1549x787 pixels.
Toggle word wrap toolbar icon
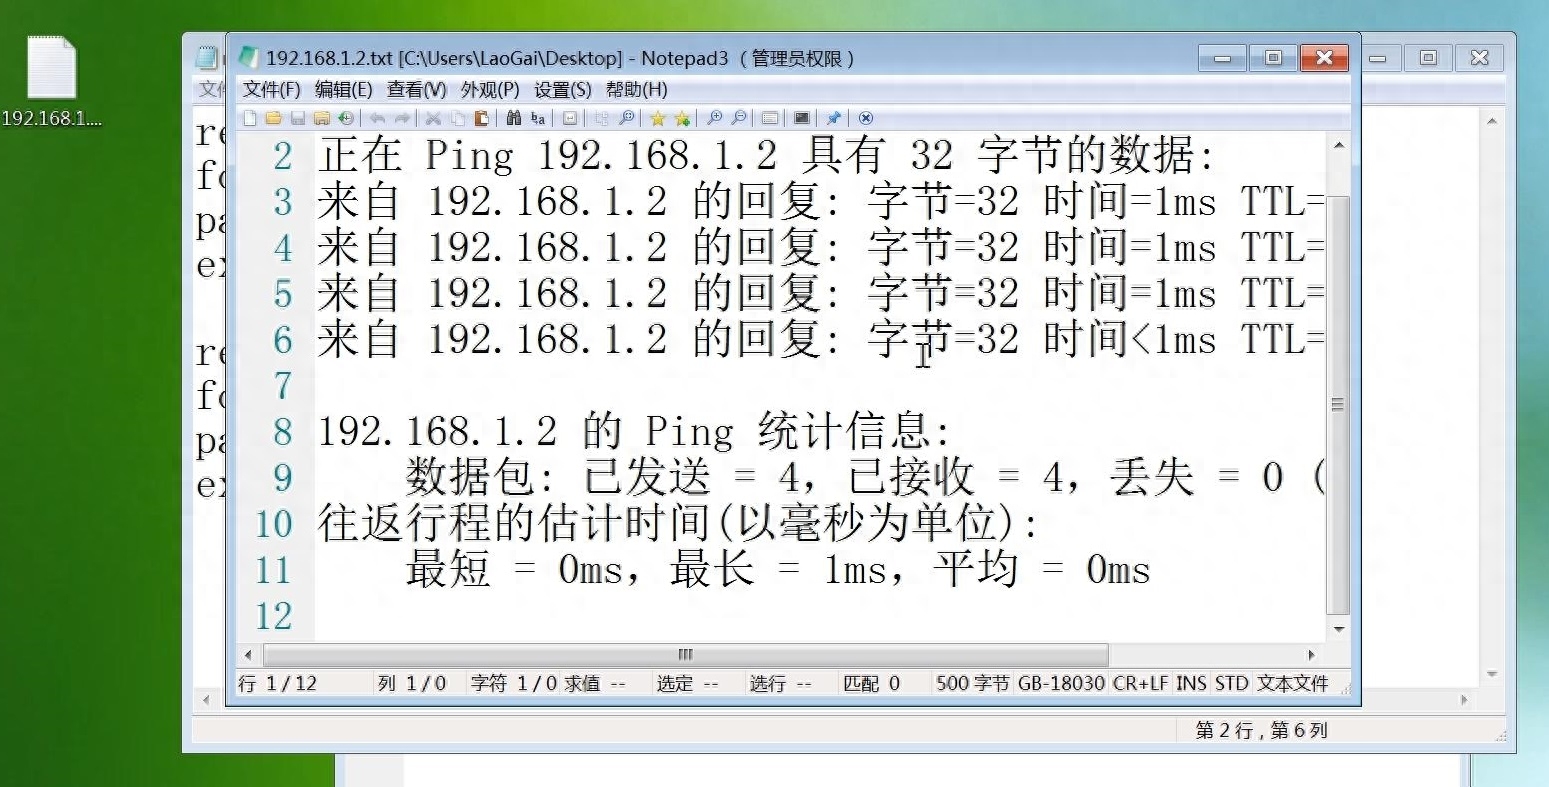[570, 118]
